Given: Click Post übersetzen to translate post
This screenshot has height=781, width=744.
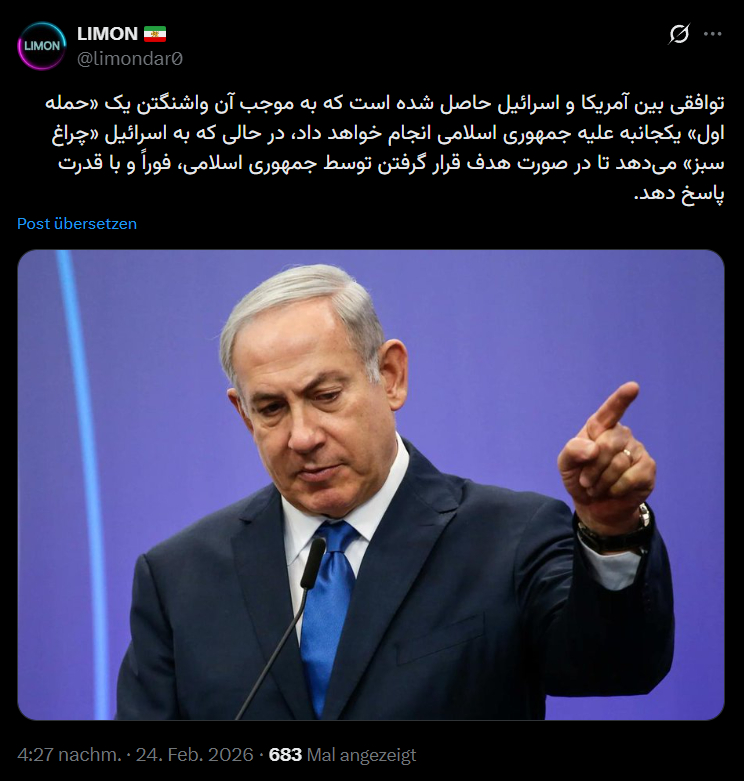Looking at the screenshot, I should click(77, 224).
